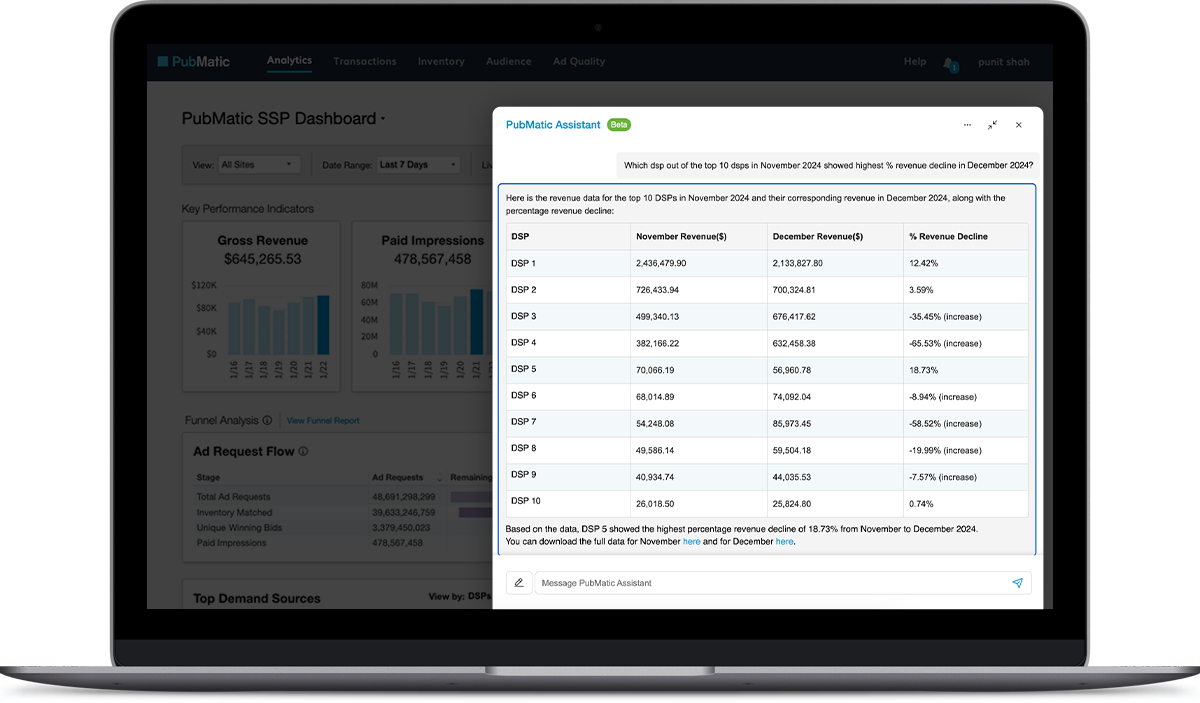Expand the All Sites view dropdown
This screenshot has width=1200, height=703.
(257, 165)
